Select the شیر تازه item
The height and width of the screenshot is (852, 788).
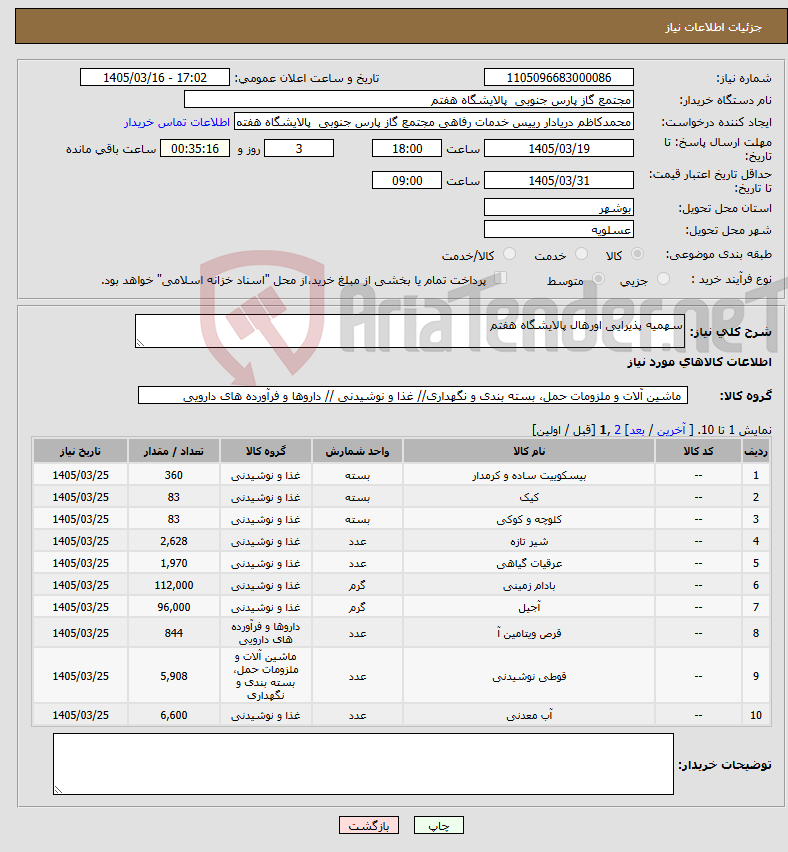529,541
